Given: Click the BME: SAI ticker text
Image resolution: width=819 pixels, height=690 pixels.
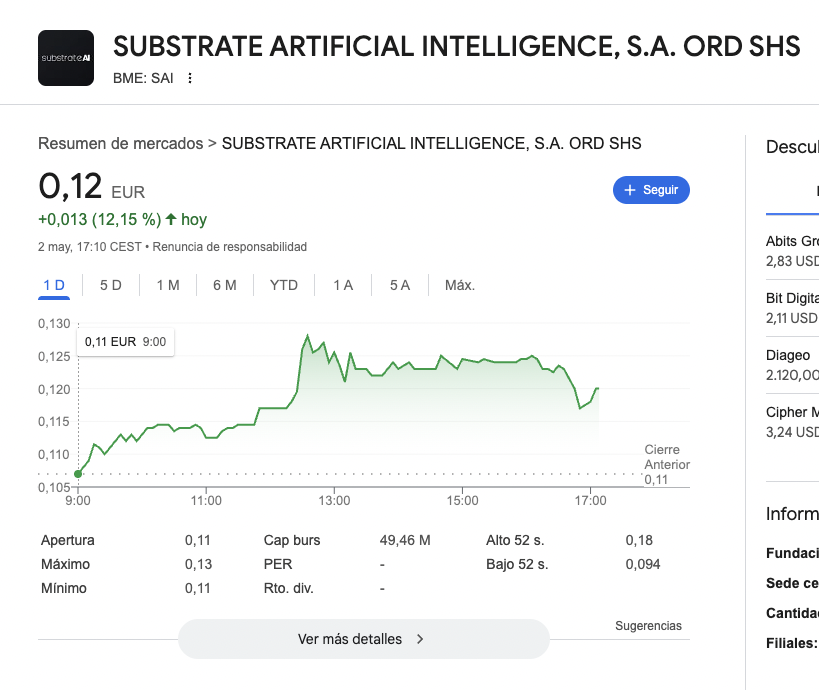Looking at the screenshot, I should click(x=143, y=78).
